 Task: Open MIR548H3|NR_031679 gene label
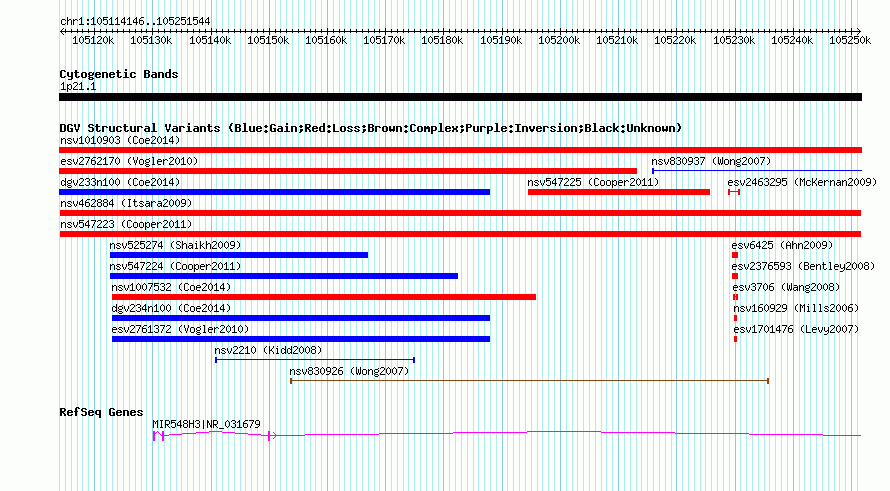point(207,424)
